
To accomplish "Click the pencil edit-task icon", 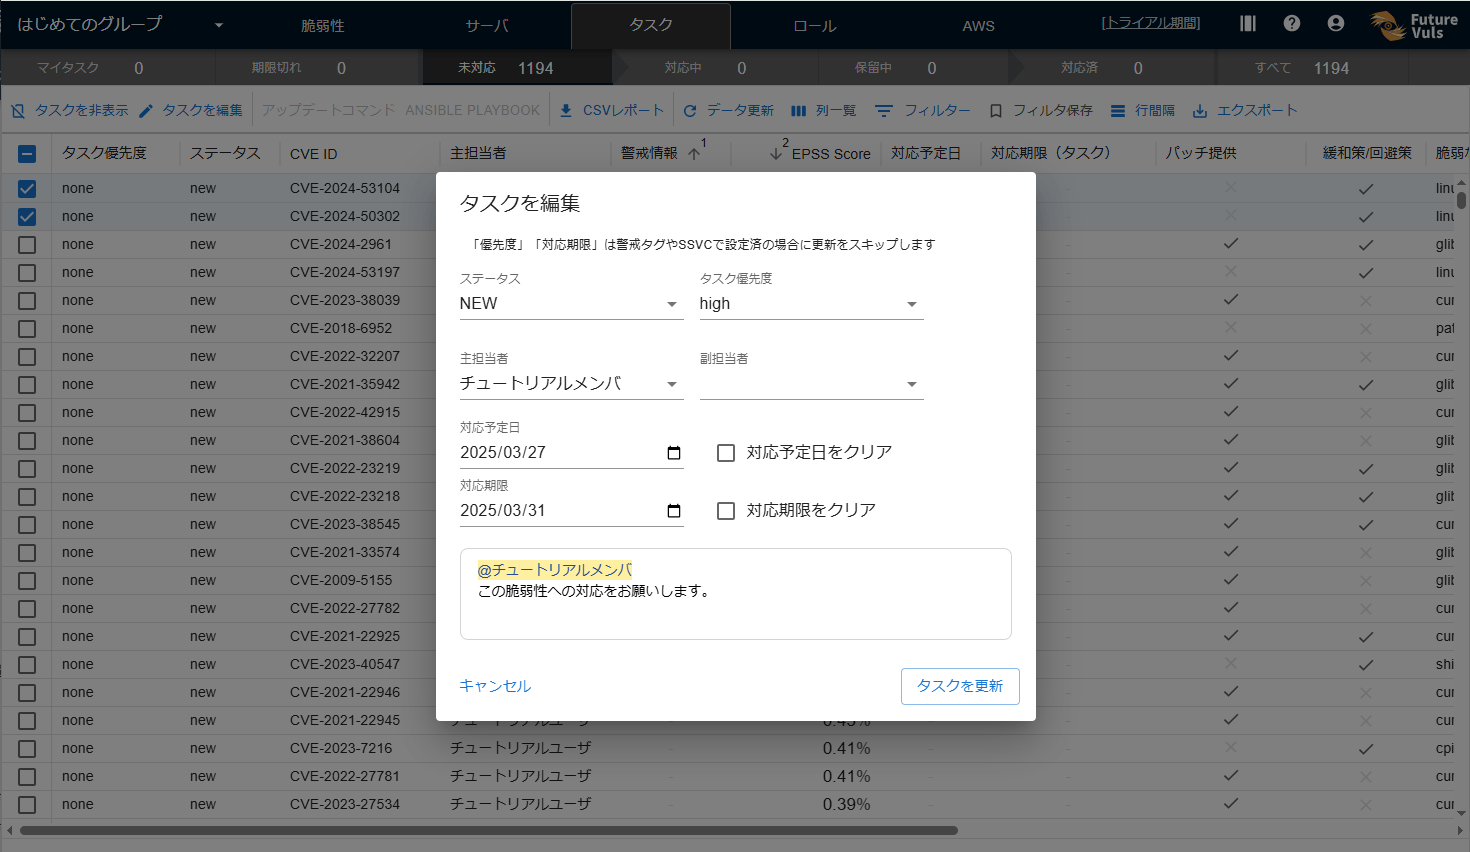I will point(146,111).
